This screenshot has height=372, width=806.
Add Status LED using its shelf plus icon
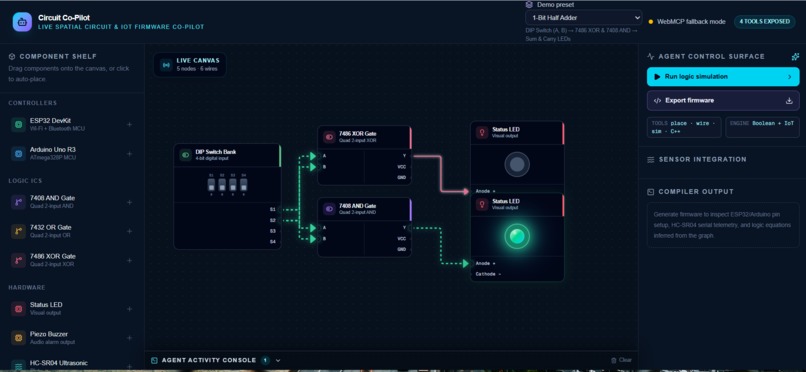pos(129,309)
